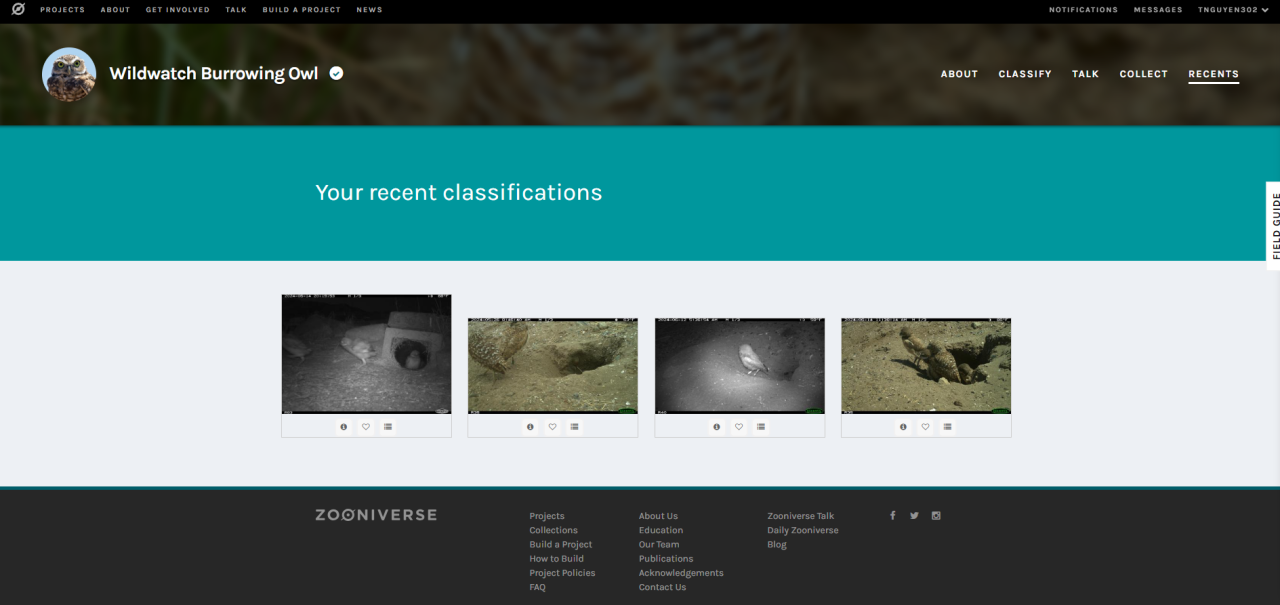
Task: Open Build a Project in top navigation
Action: click(x=301, y=10)
